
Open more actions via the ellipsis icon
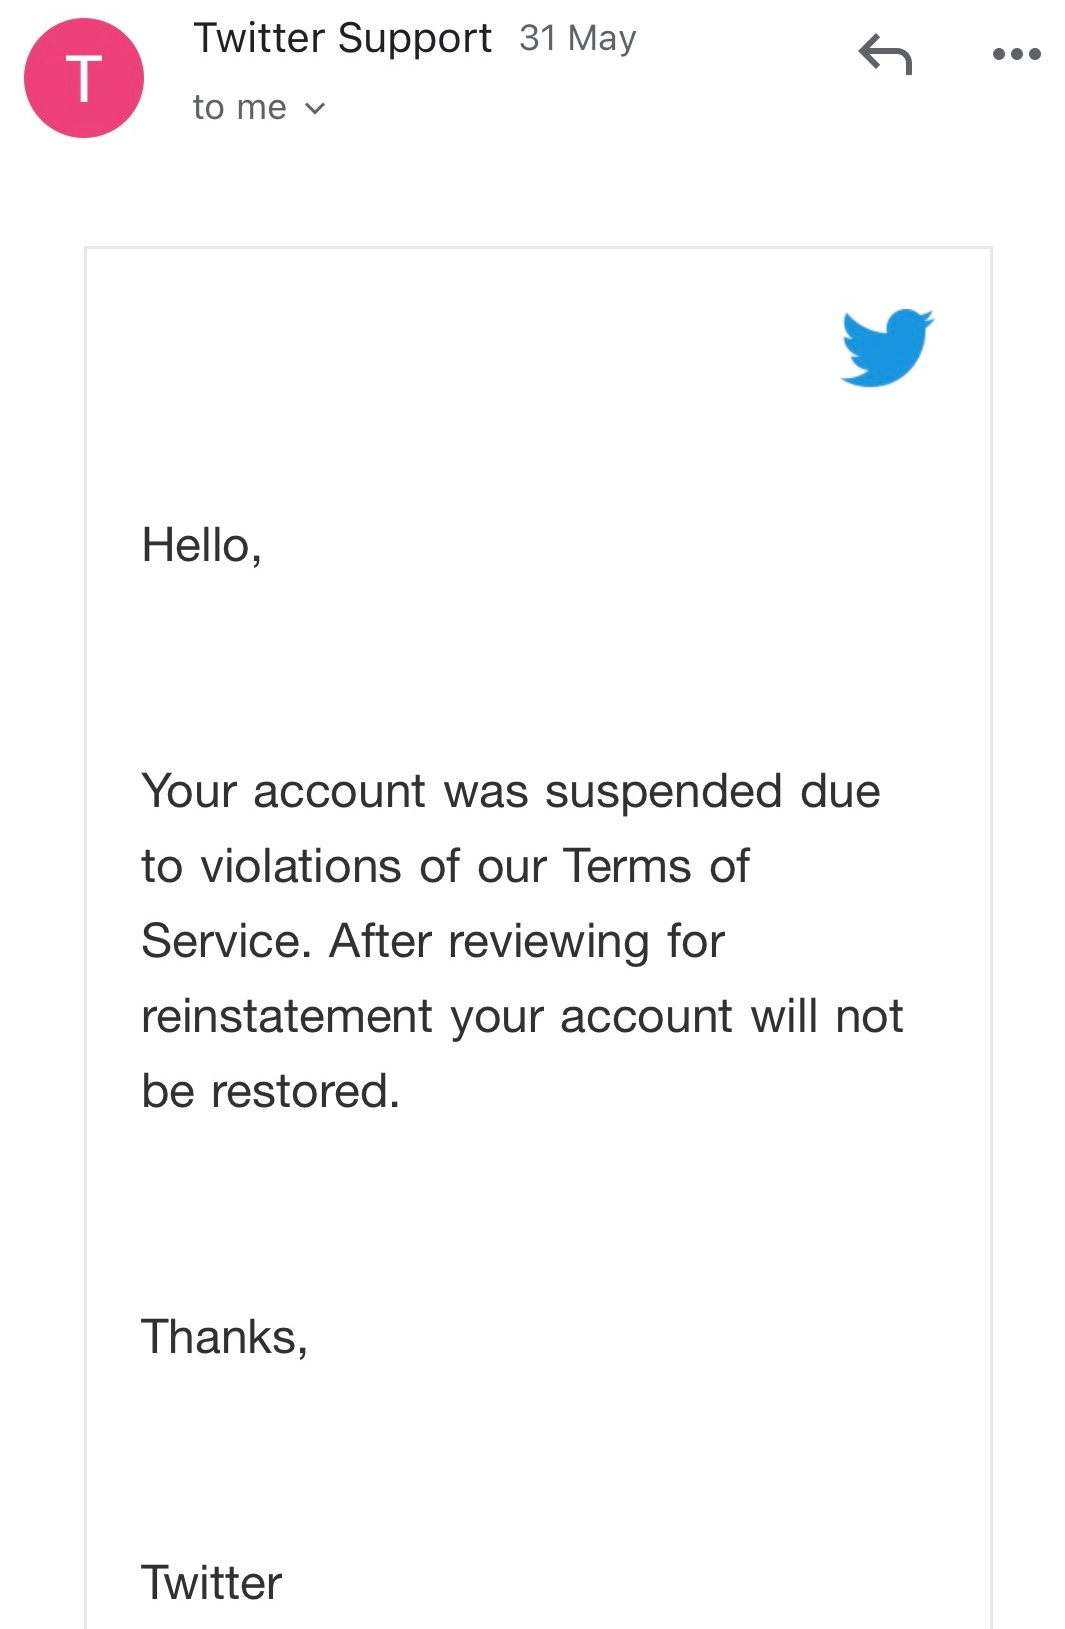coord(1013,55)
